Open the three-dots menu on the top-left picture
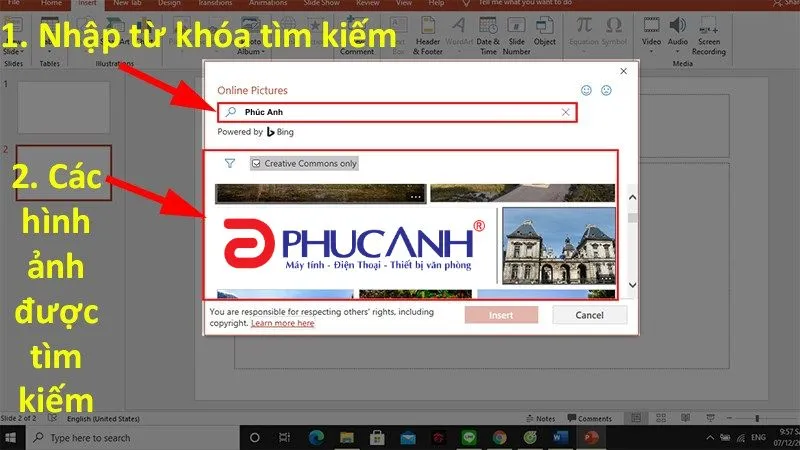The width and height of the screenshot is (800, 450). point(416,196)
